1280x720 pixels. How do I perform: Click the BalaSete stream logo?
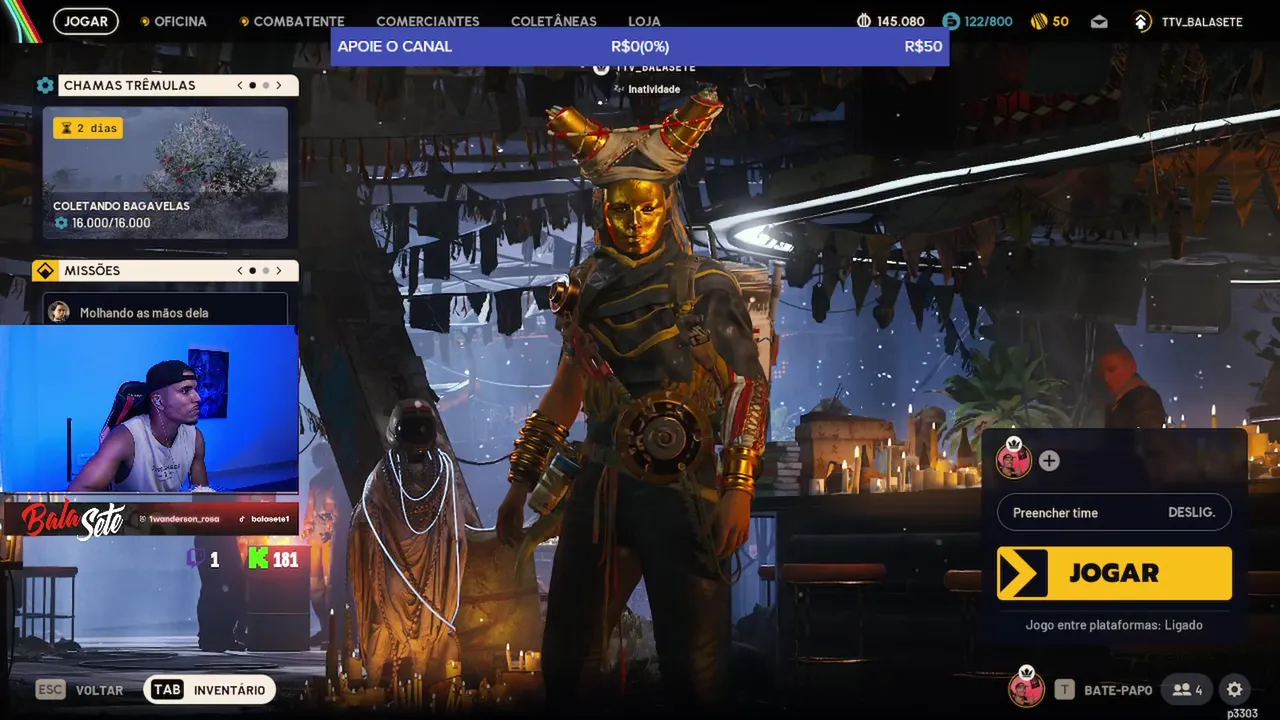73,519
